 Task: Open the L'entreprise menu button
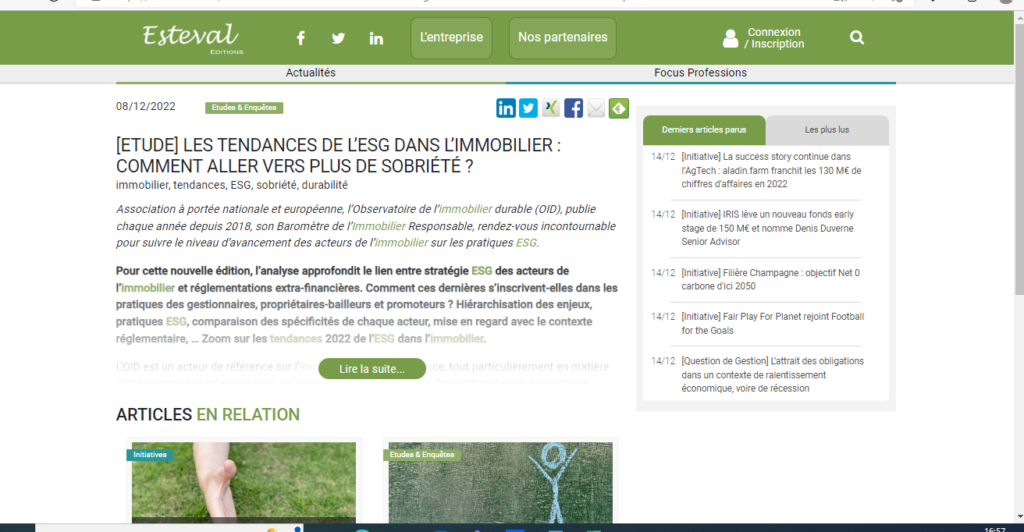(x=451, y=38)
